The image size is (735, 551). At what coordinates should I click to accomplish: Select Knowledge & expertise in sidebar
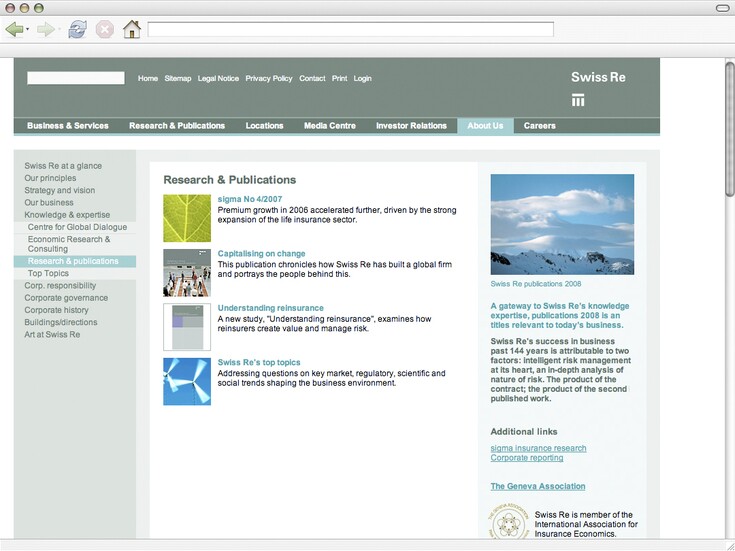pos(67,214)
